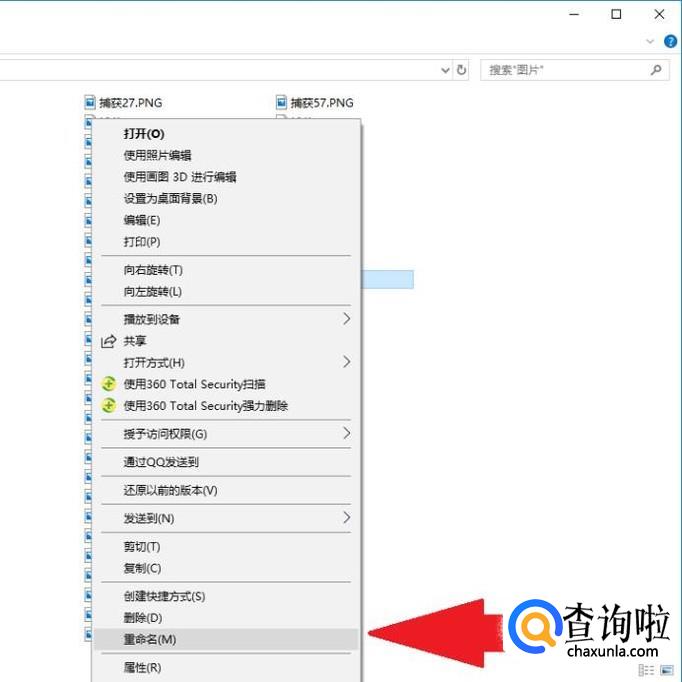Select 剪切(T) to cut file
The image size is (682, 682).
pyautogui.click(x=226, y=547)
